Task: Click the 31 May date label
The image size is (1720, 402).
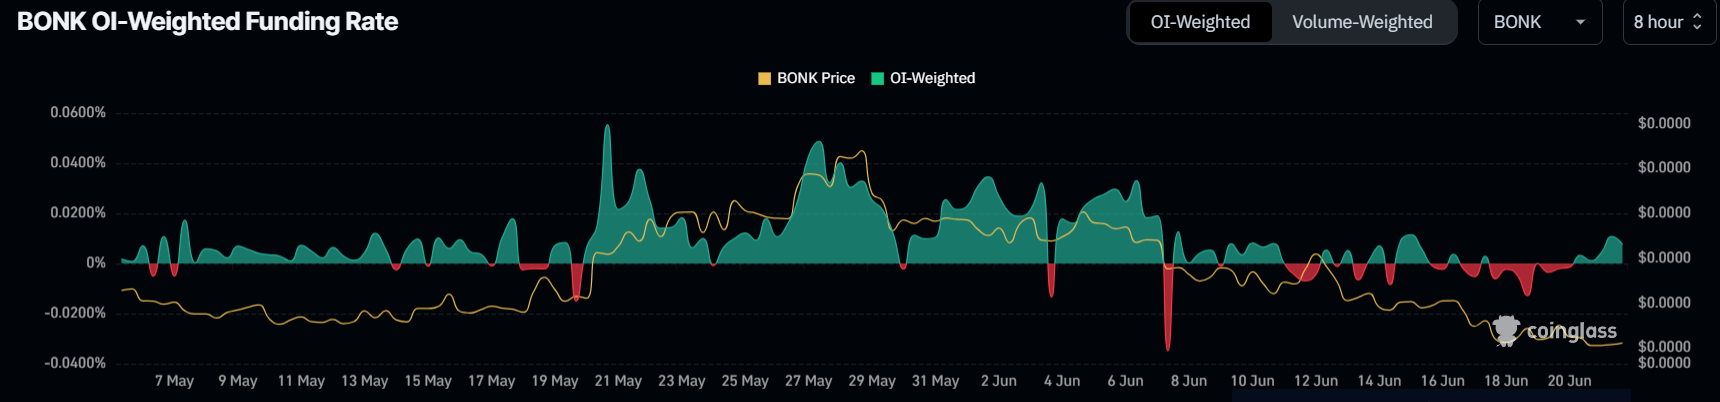Action: coord(935,381)
